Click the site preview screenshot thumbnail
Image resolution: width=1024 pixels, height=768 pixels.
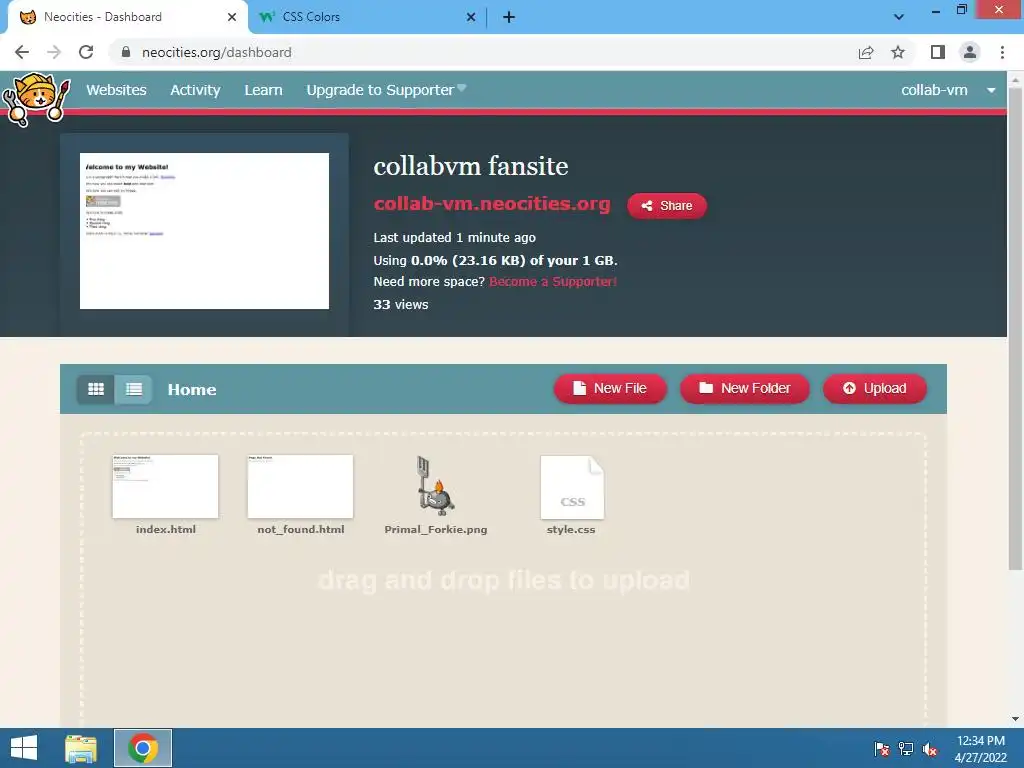(204, 231)
